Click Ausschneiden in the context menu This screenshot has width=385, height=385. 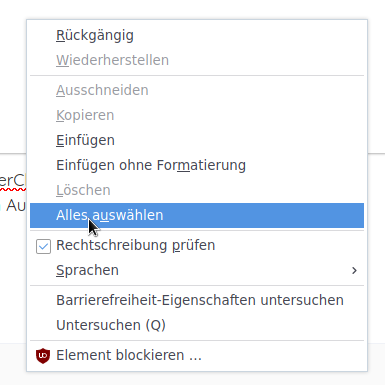point(197,90)
